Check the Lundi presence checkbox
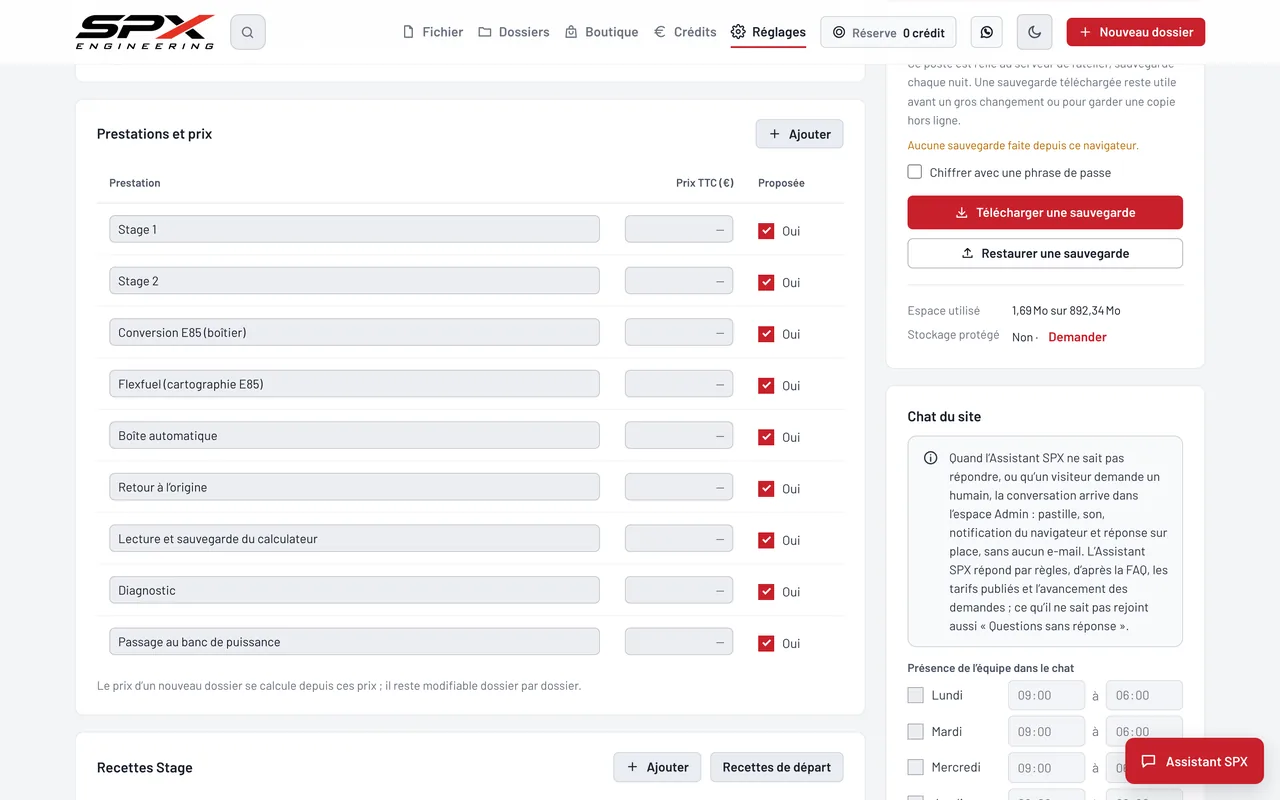This screenshot has height=800, width=1280. point(915,695)
